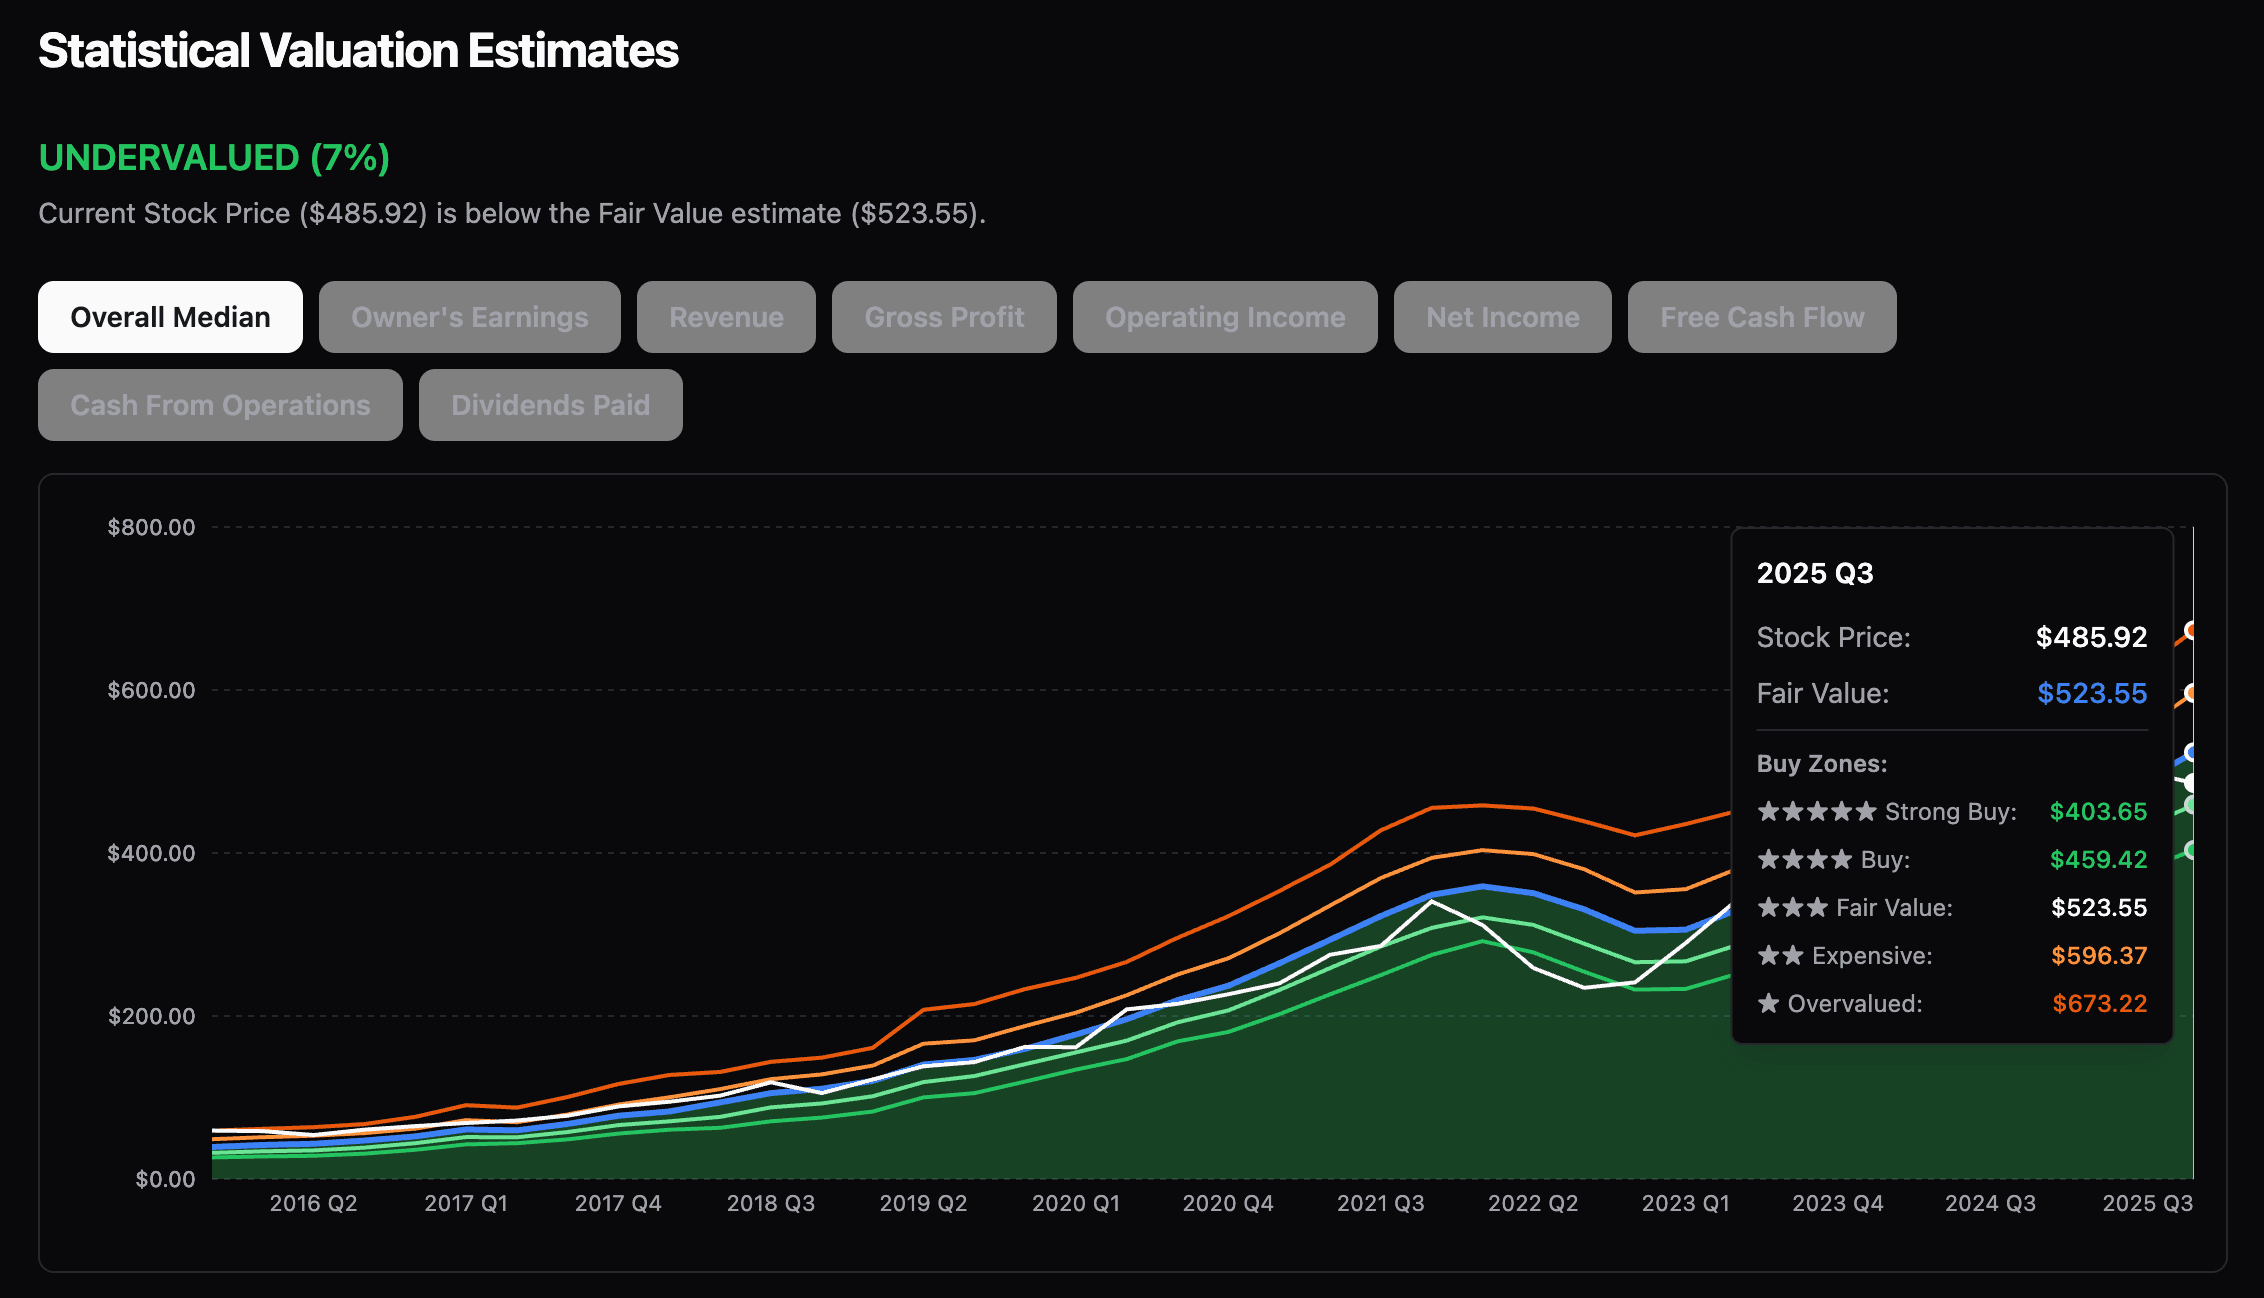Image resolution: width=2264 pixels, height=1298 pixels.
Task: Select the Operating Income metric
Action: 1224,317
